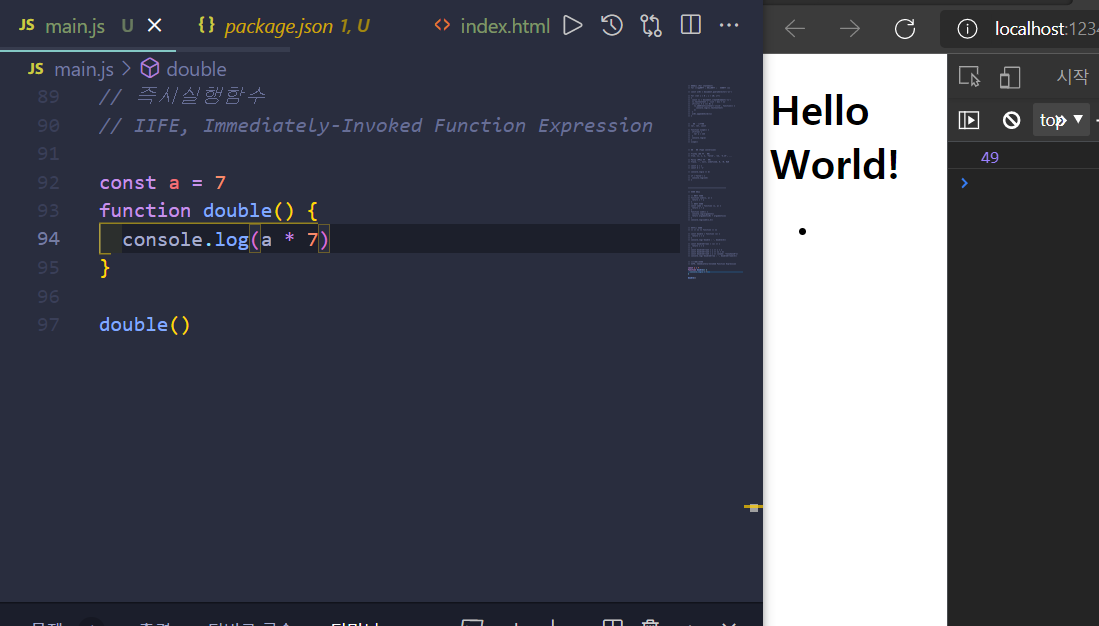
Task: Click the double() call on line 97
Action: coord(144,325)
